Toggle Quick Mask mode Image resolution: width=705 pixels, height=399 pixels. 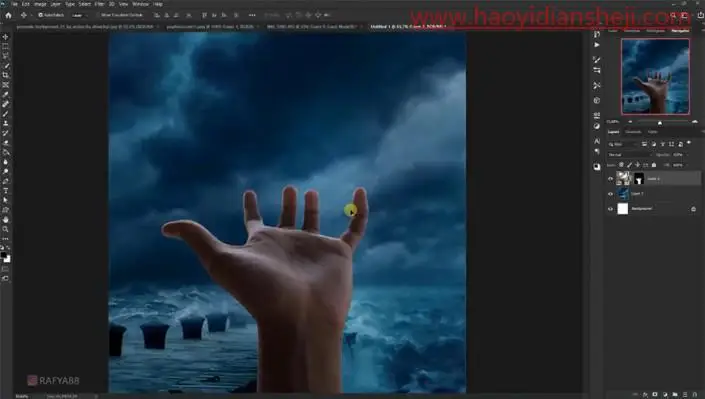click(x=5, y=269)
